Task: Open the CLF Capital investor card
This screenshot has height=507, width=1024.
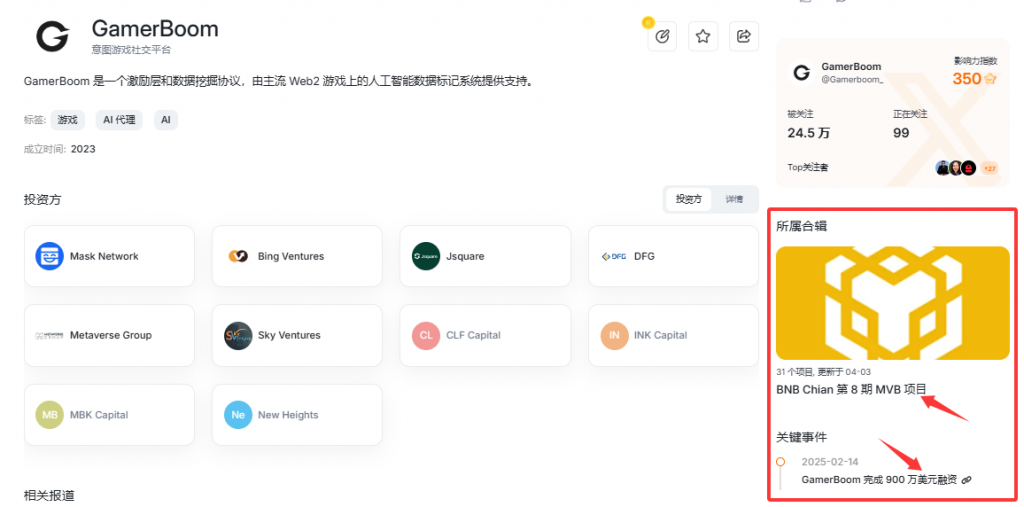Action: [x=485, y=335]
